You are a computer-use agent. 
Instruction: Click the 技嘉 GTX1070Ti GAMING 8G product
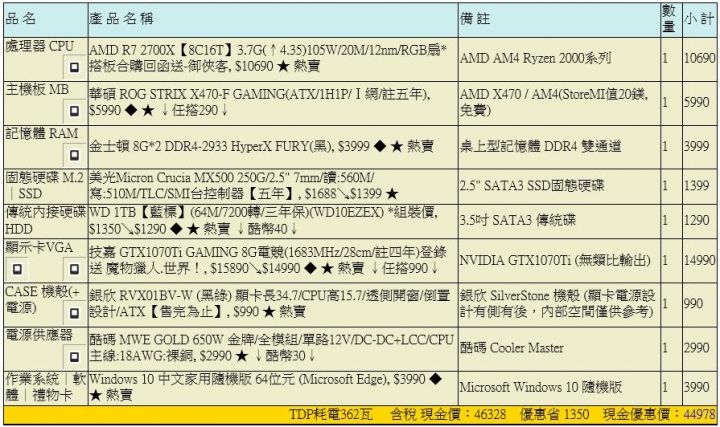pos(268,260)
